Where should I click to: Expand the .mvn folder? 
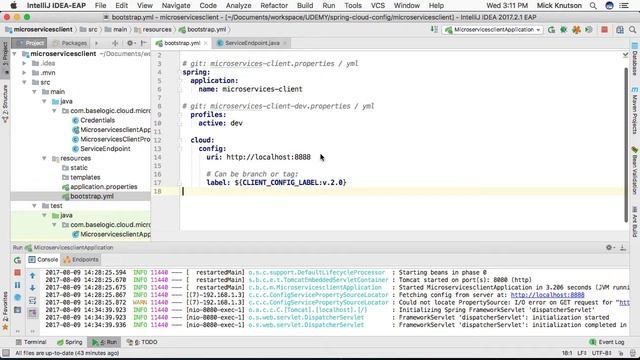(24, 73)
